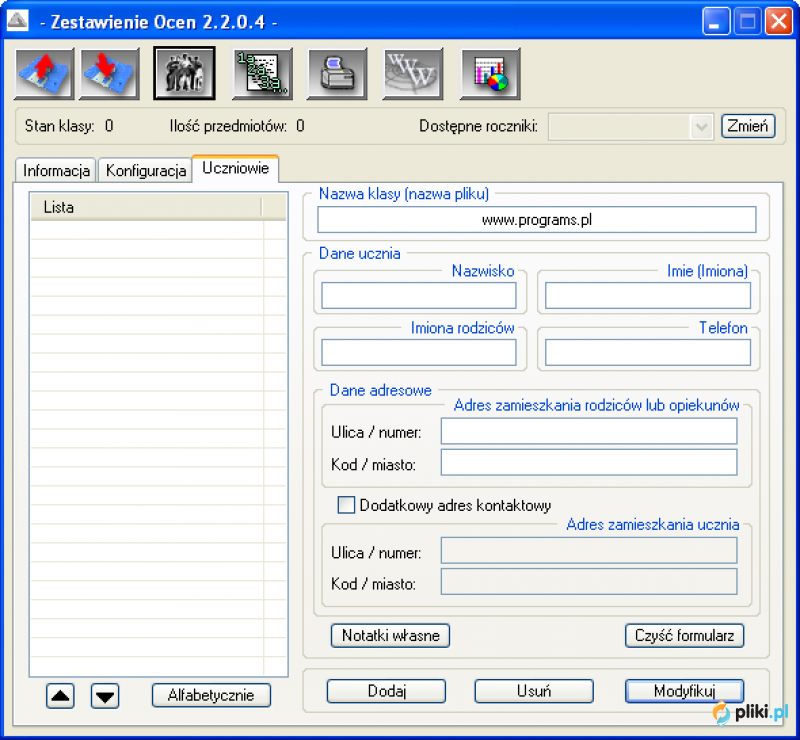Screen dimensions: 800x740
Task: Click the red down-arrow disk toolbar icon
Action: 110,73
